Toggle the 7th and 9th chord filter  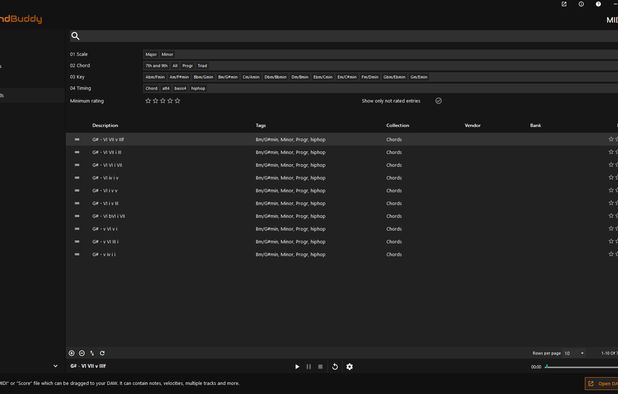pyautogui.click(x=156, y=66)
